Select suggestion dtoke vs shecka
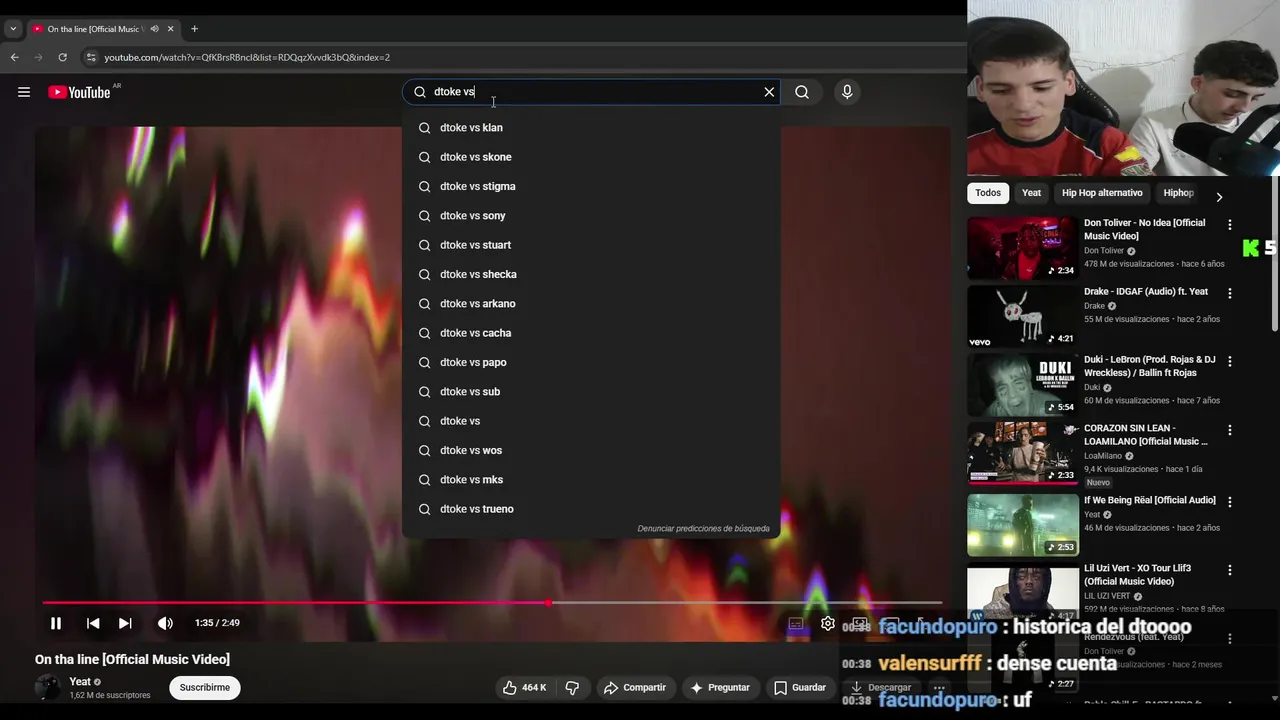Screen dimensions: 1280x720 pyautogui.click(x=591, y=274)
